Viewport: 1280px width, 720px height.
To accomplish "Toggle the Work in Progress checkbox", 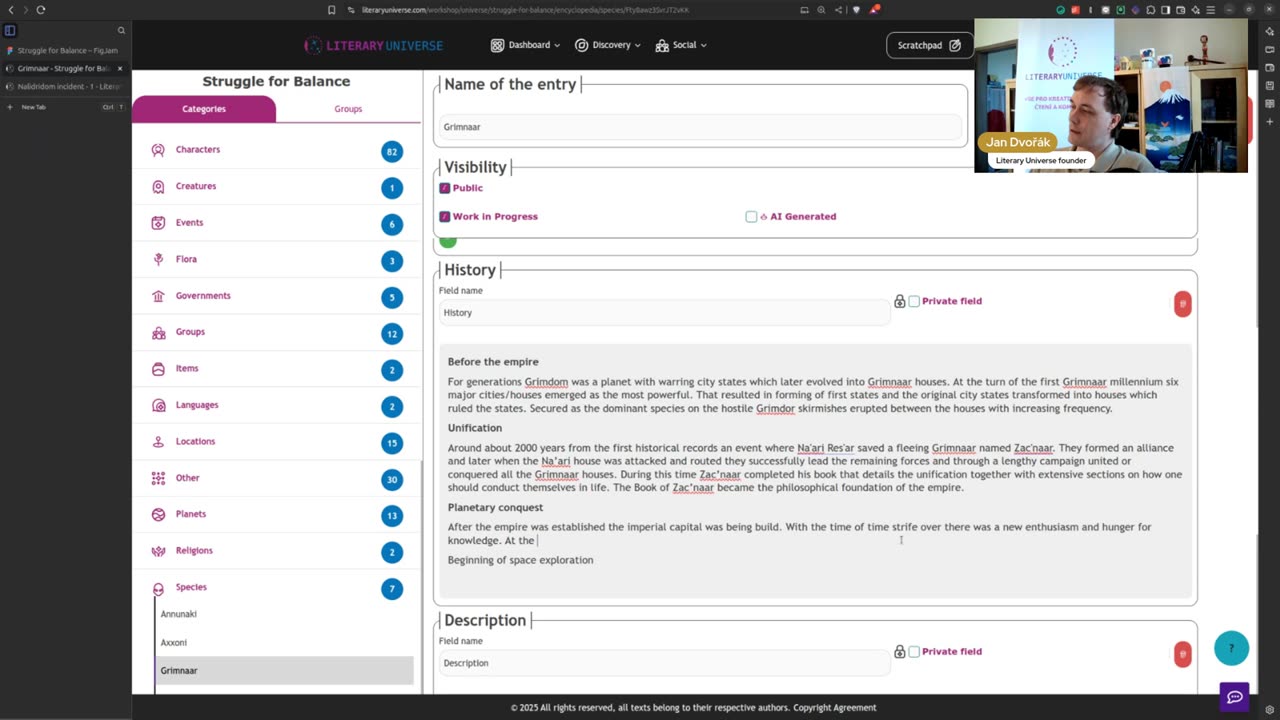I will click(x=445, y=217).
